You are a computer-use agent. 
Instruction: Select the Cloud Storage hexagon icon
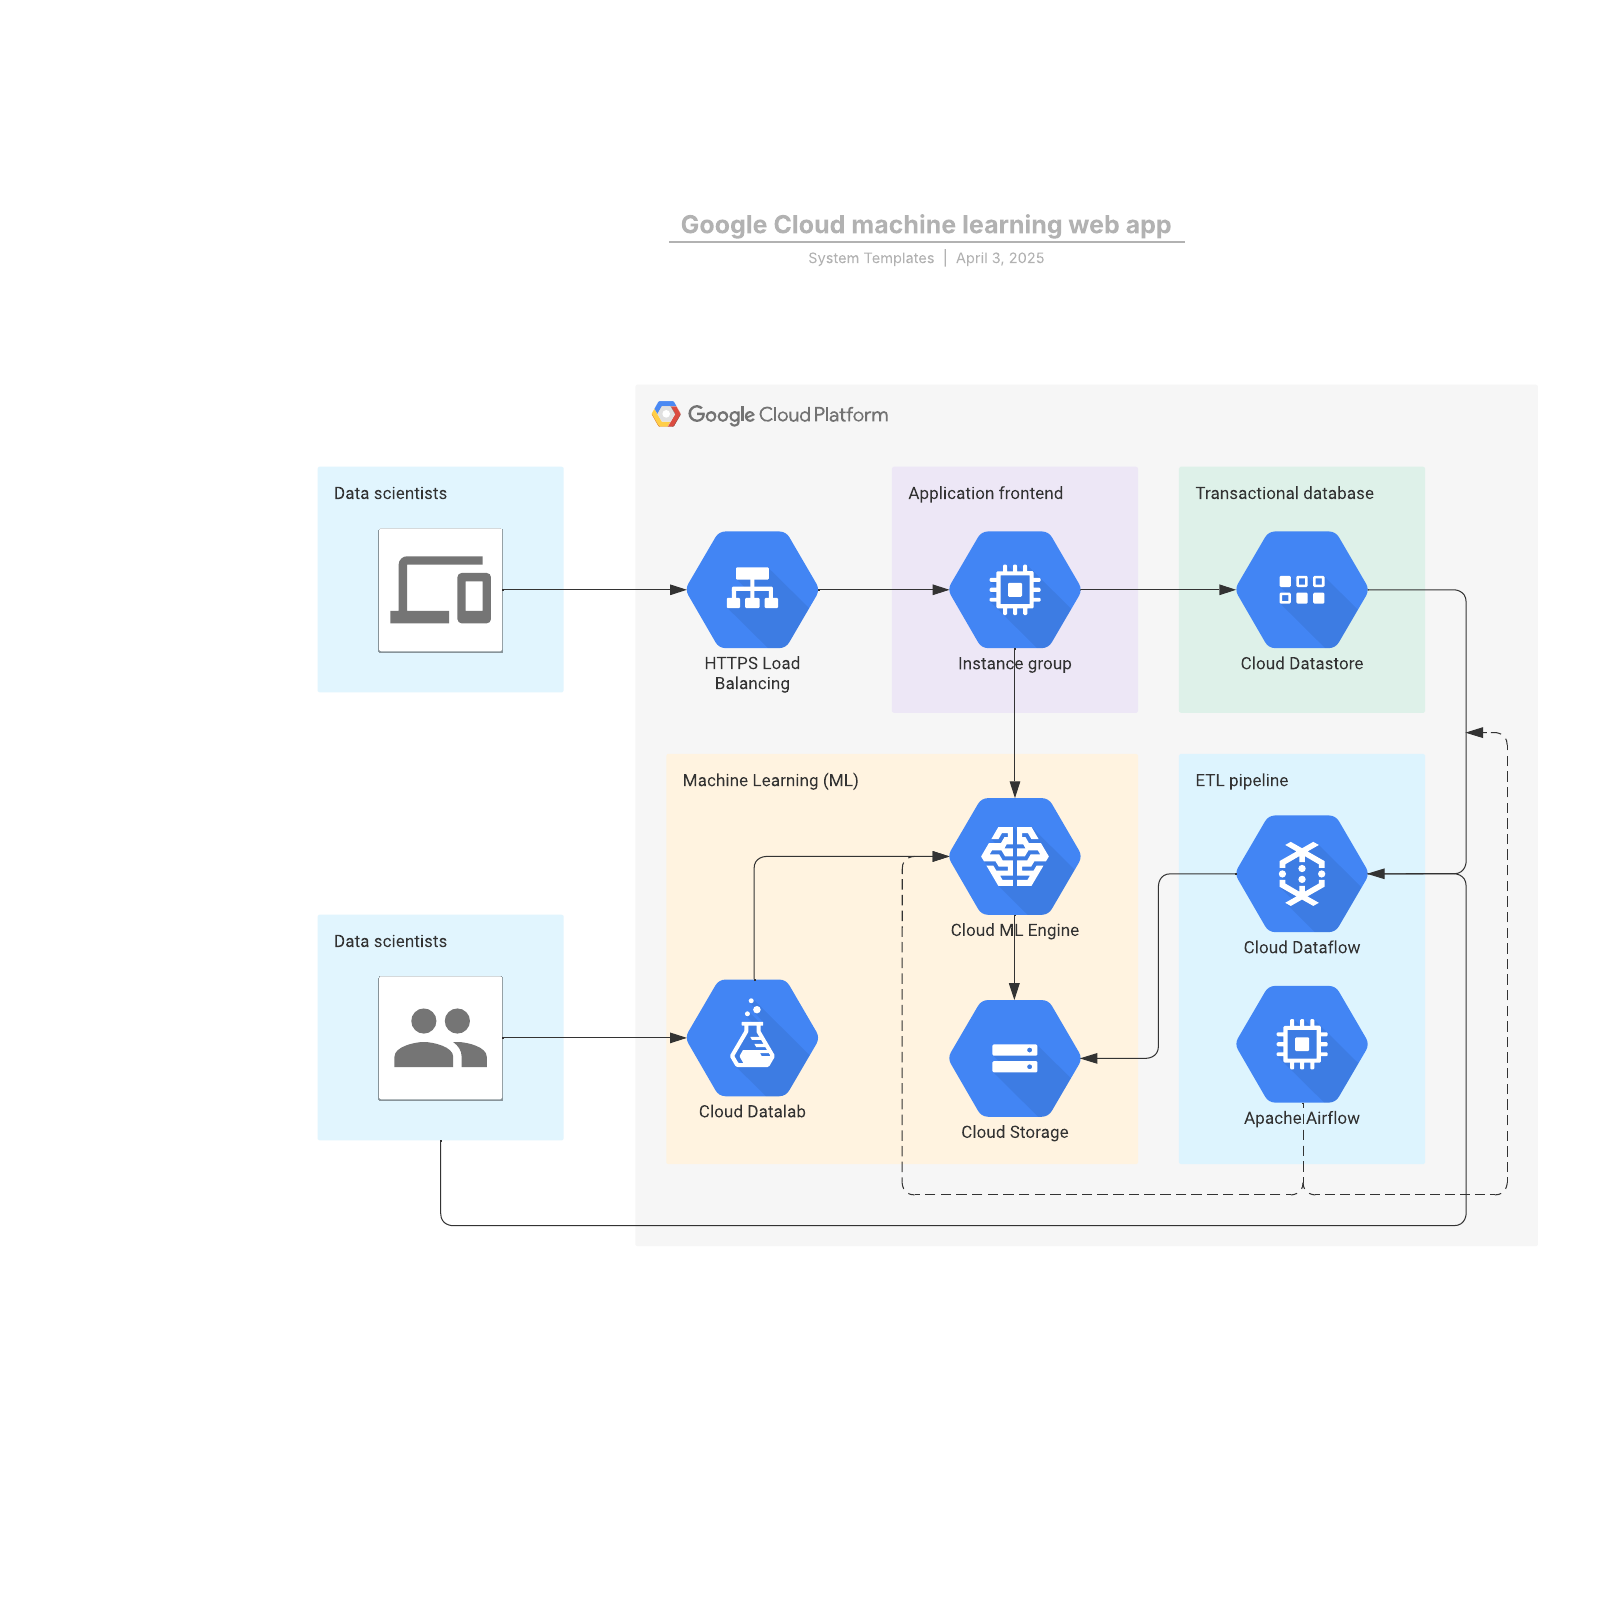[1015, 1058]
